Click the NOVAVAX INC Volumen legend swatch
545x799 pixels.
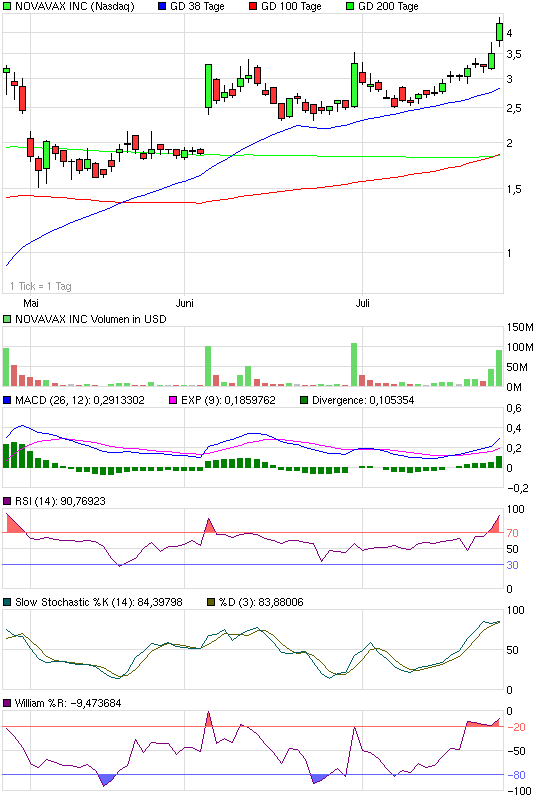tap(7, 319)
